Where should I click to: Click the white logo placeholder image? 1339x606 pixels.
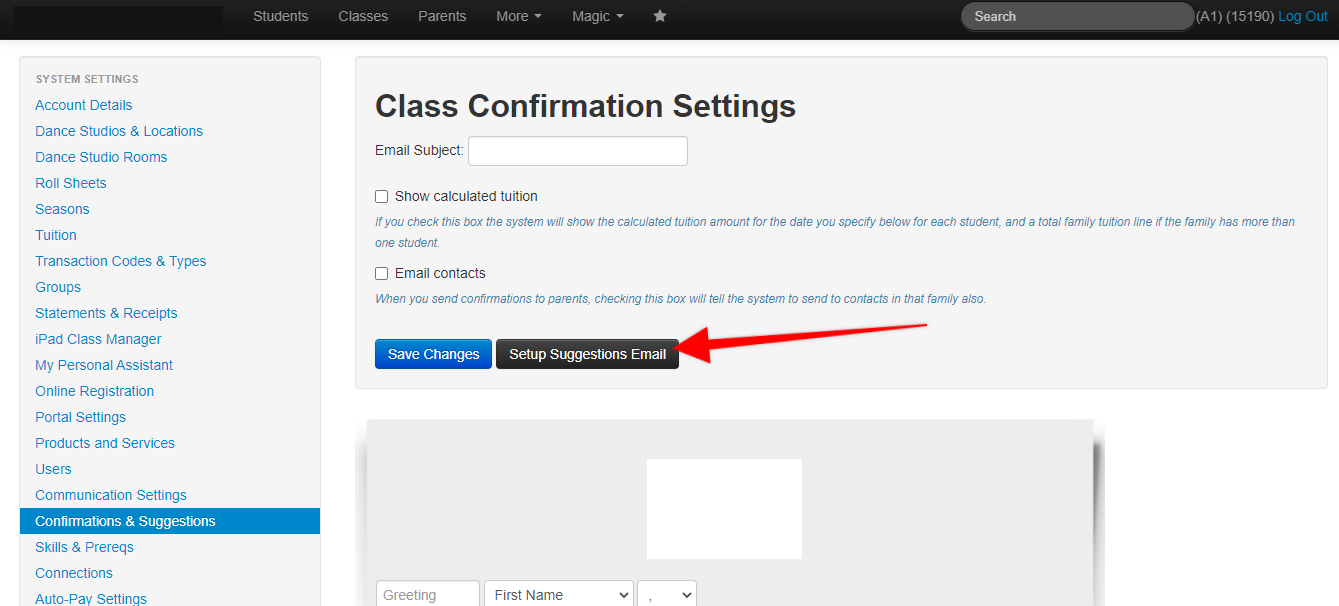(x=724, y=509)
